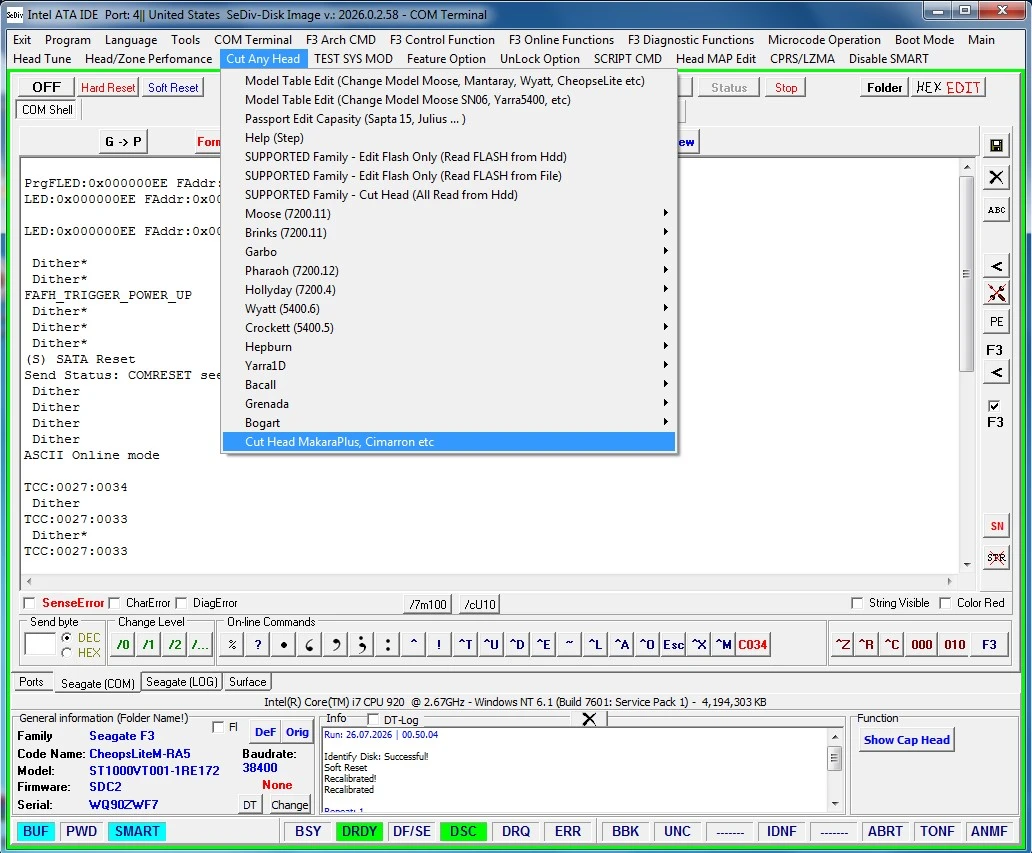Click the Hard Reset button

pos(108,88)
